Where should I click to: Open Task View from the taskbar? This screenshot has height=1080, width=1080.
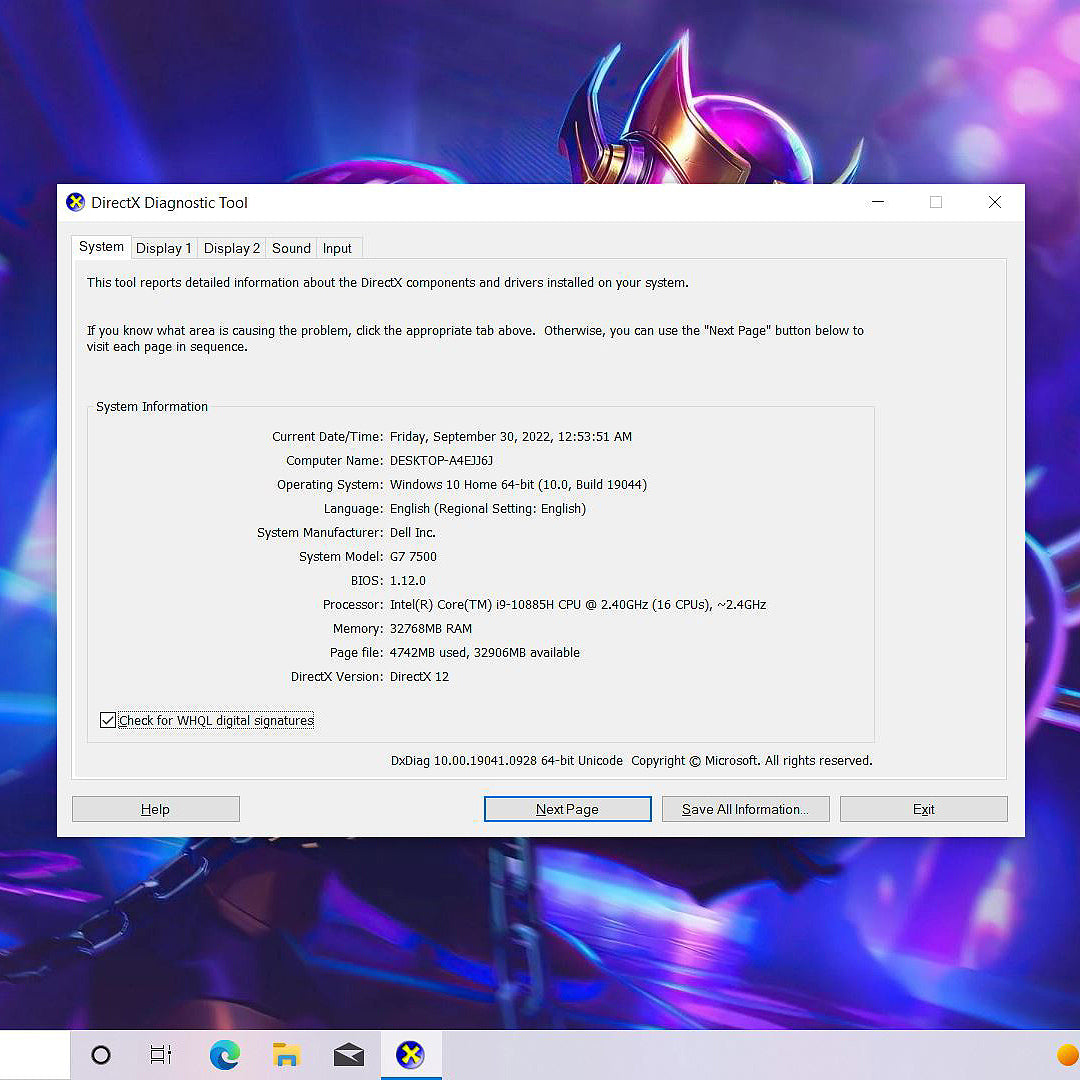[161, 1055]
